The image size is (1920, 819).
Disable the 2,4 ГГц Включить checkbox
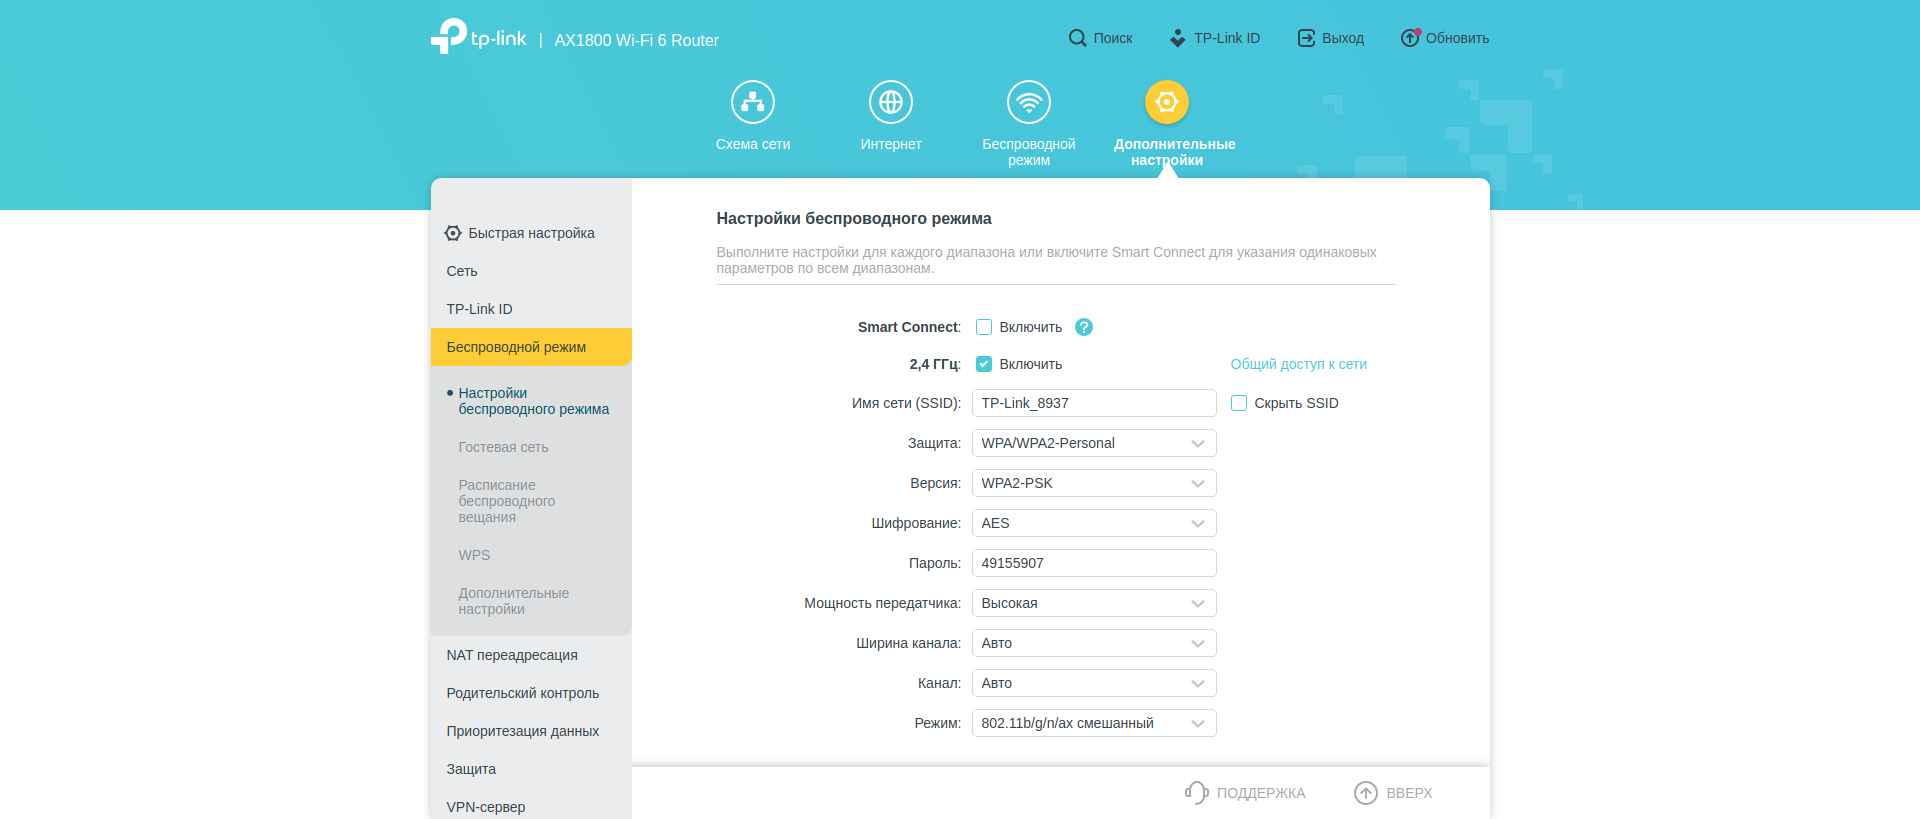coord(984,364)
